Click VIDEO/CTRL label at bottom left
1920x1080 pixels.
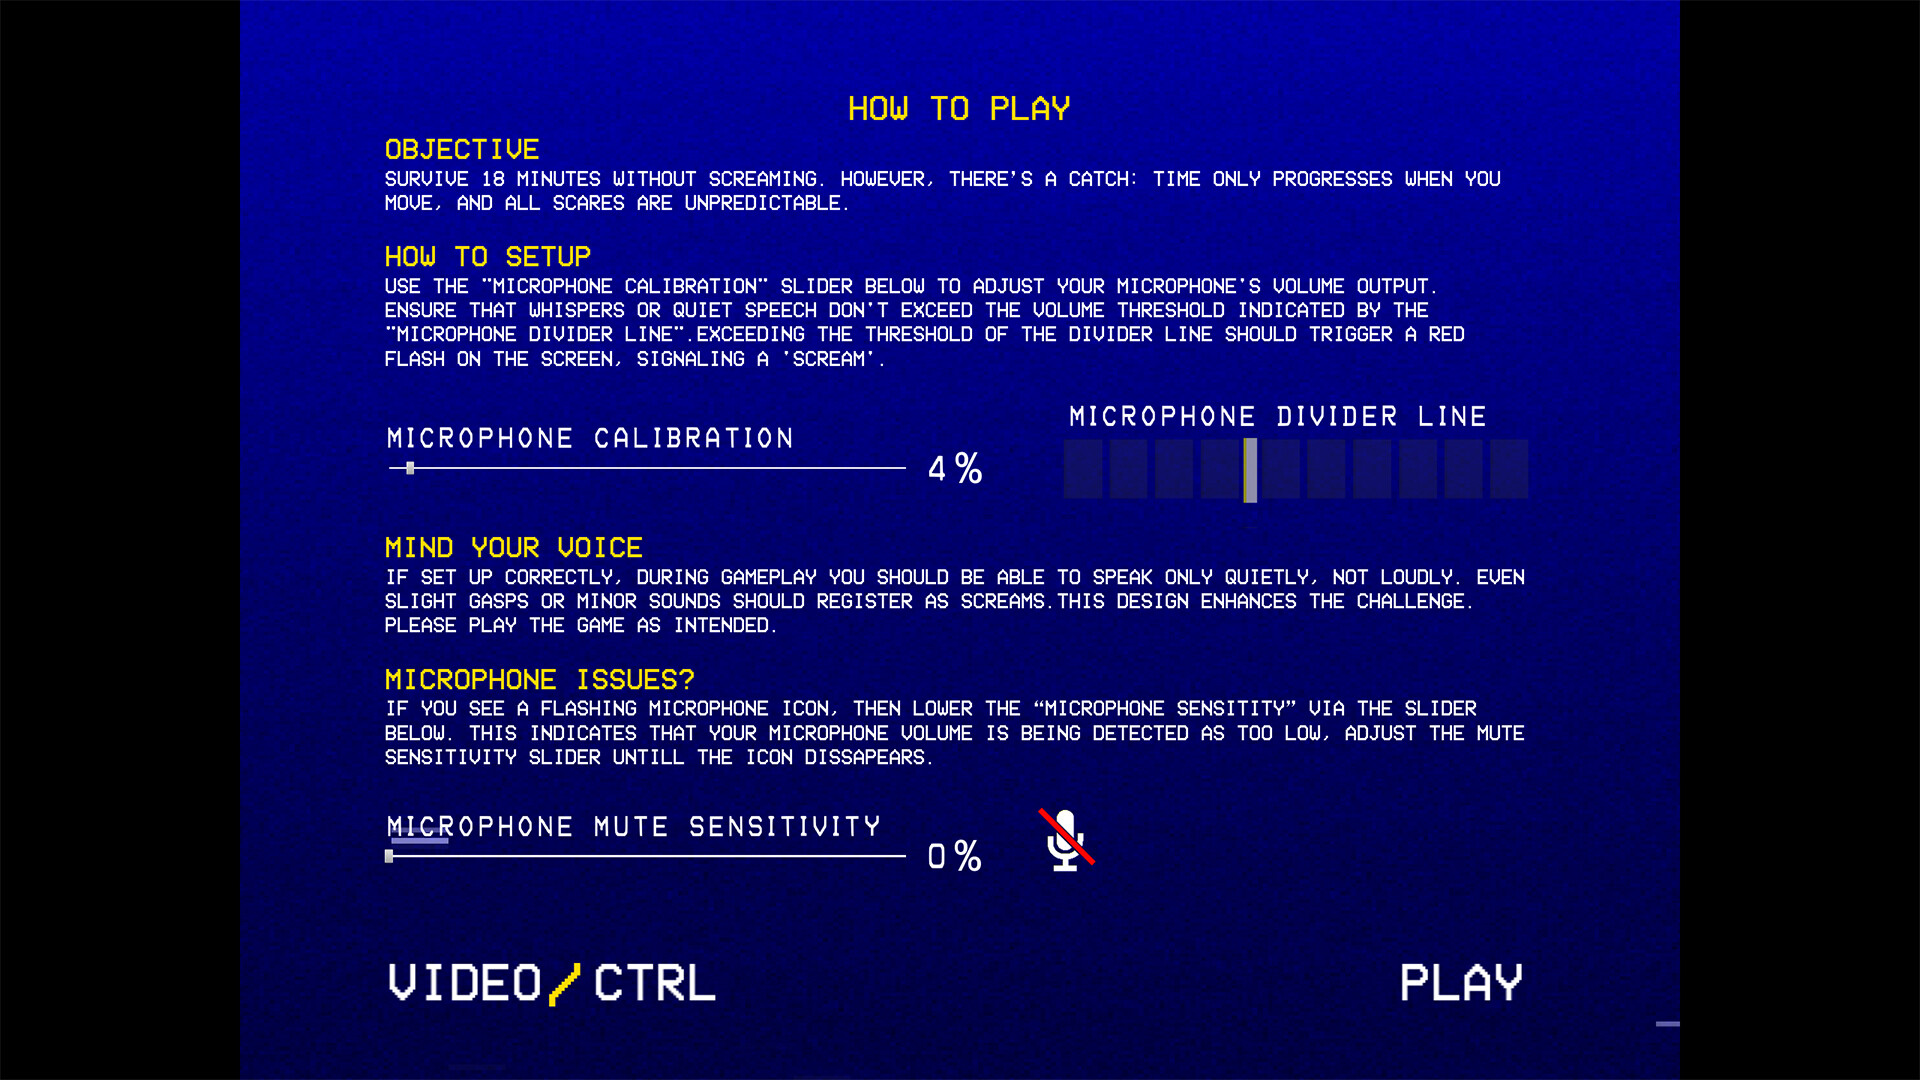(546, 981)
